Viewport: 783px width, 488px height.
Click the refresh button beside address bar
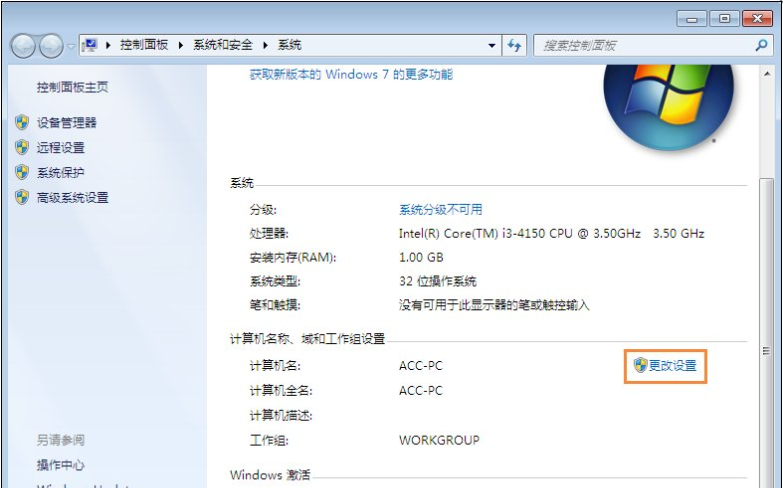514,45
